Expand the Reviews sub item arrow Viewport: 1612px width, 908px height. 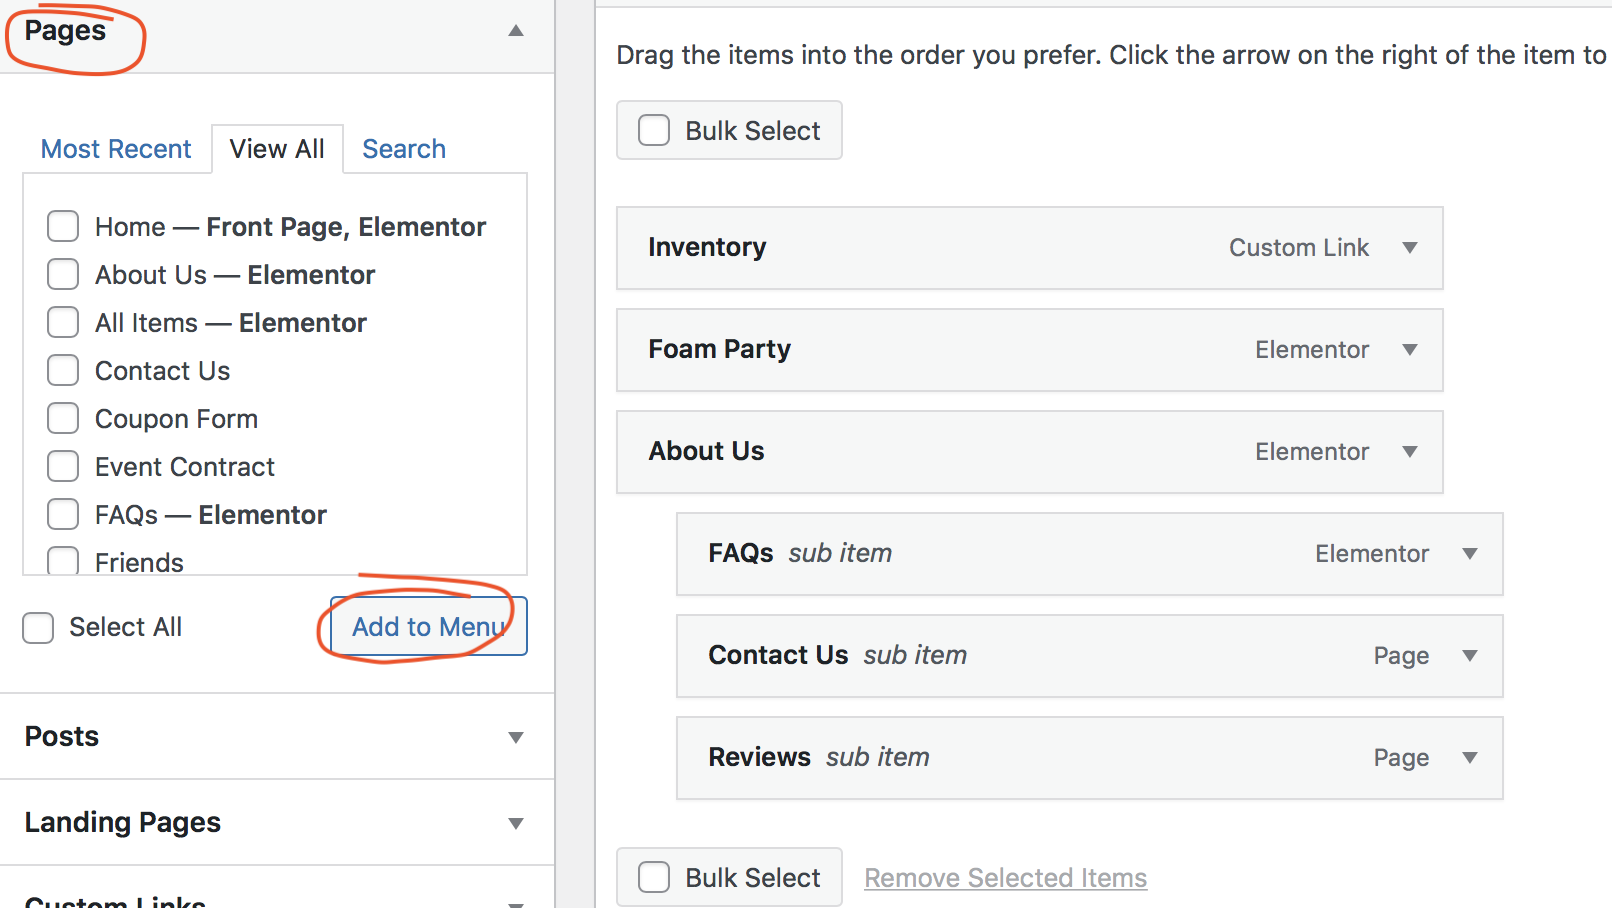tap(1470, 758)
